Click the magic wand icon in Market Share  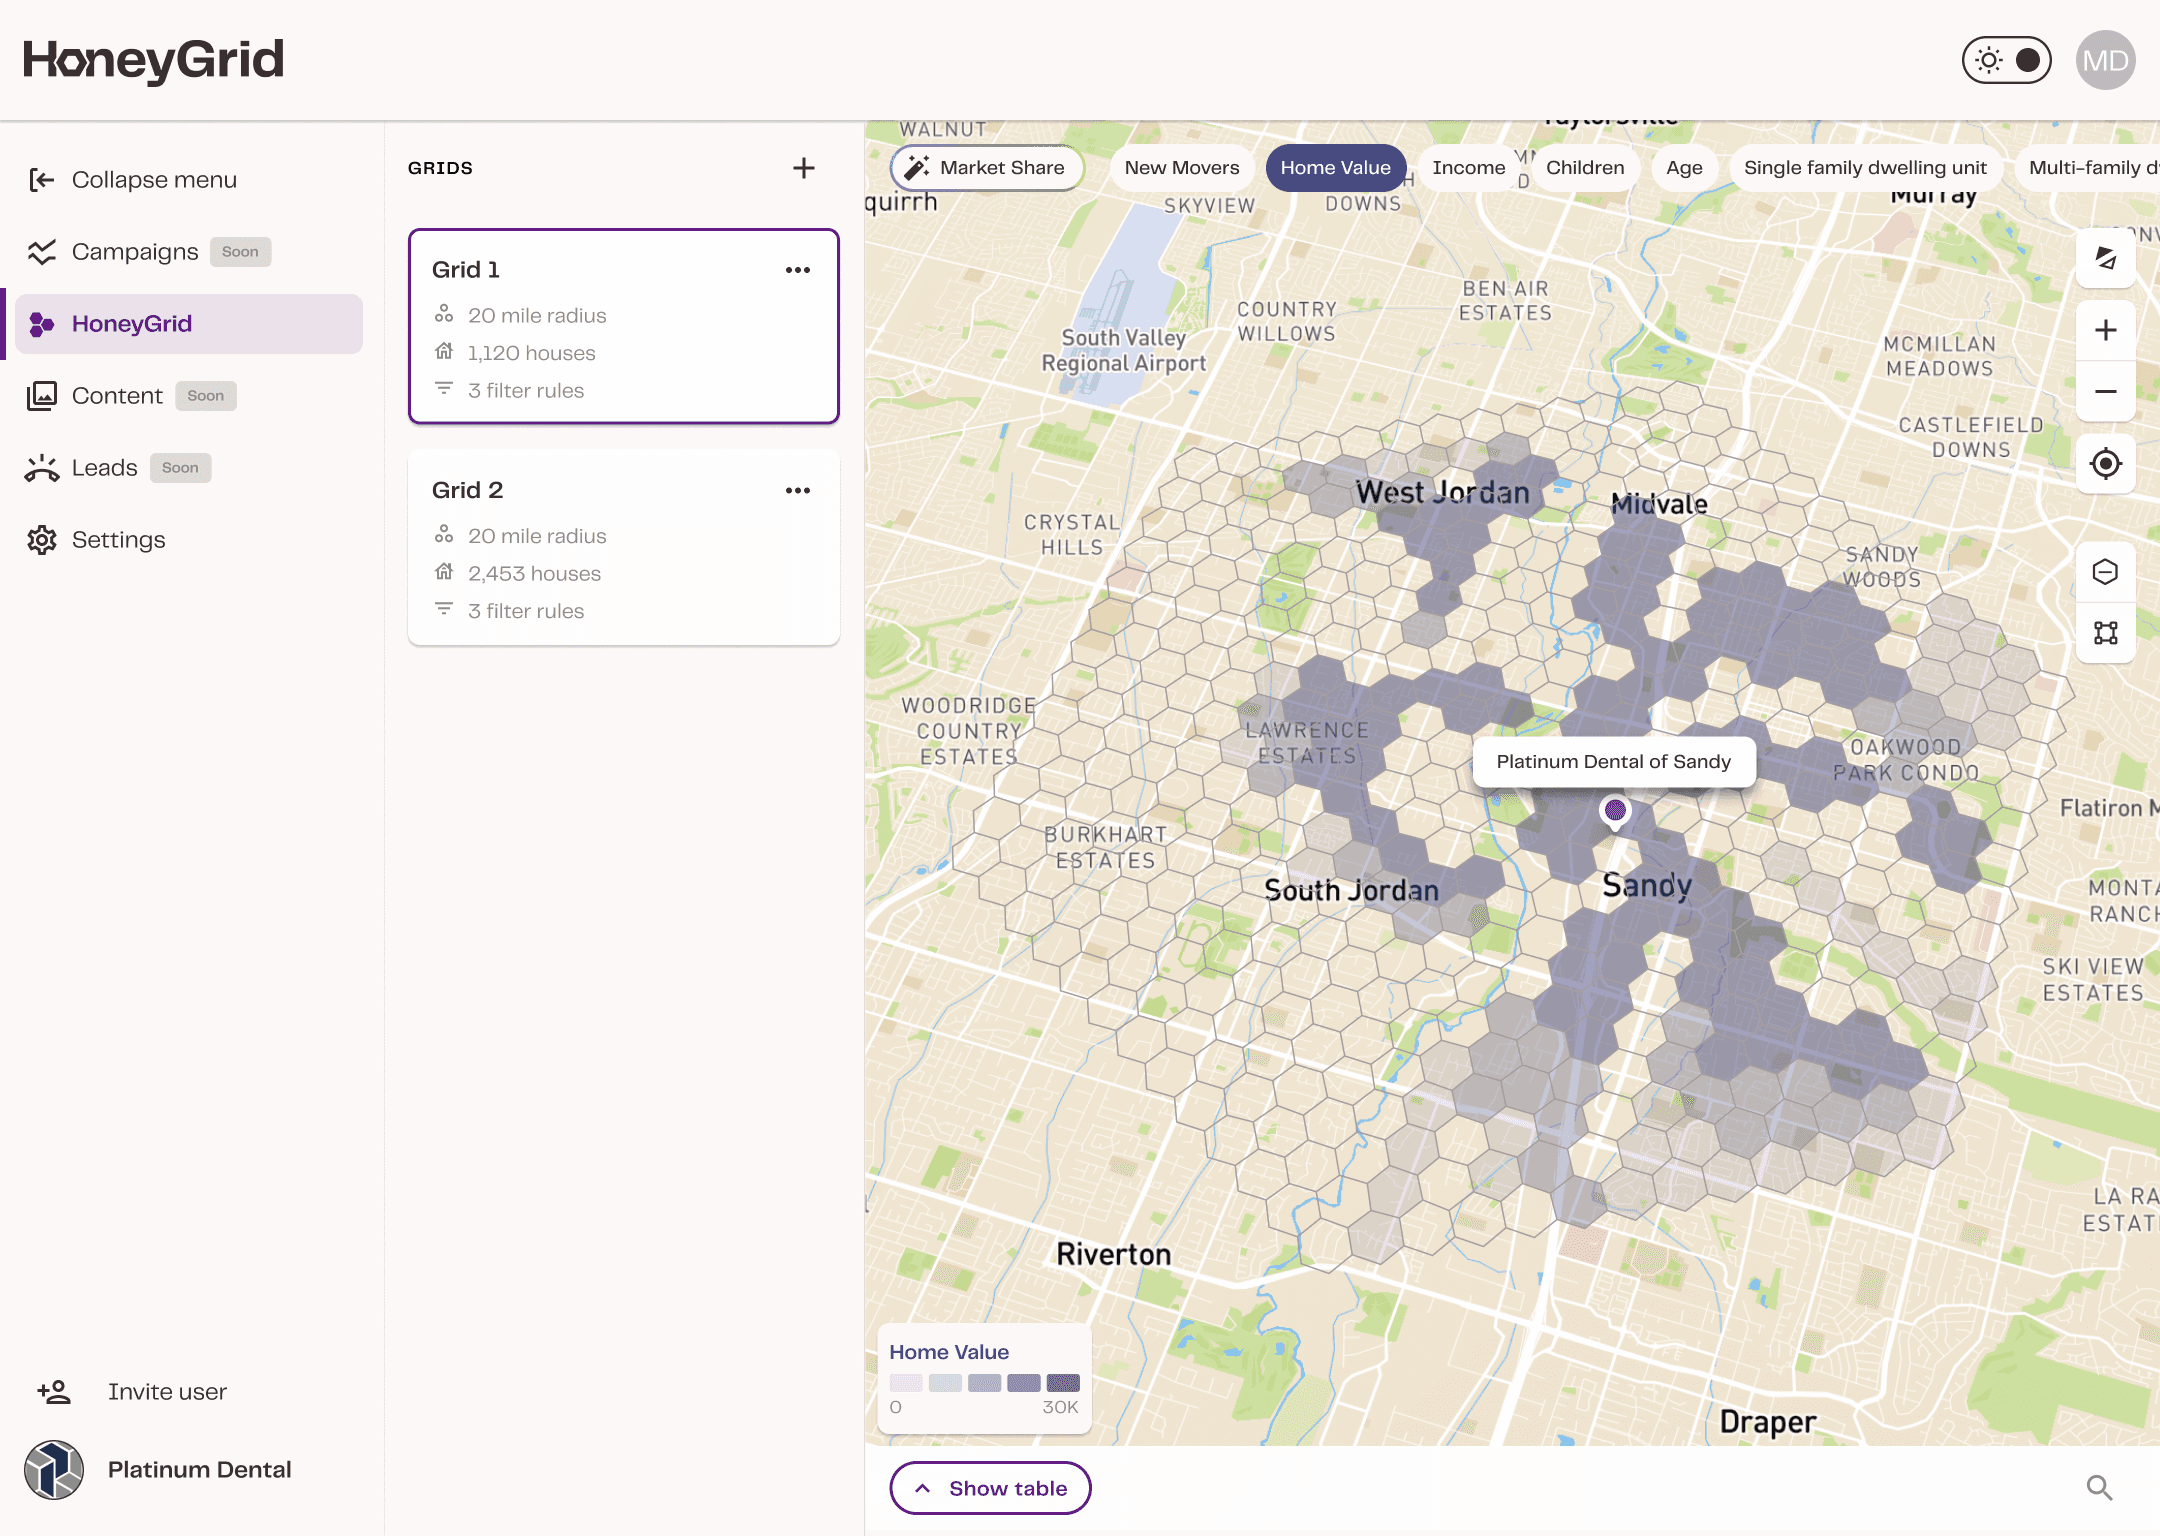917,168
